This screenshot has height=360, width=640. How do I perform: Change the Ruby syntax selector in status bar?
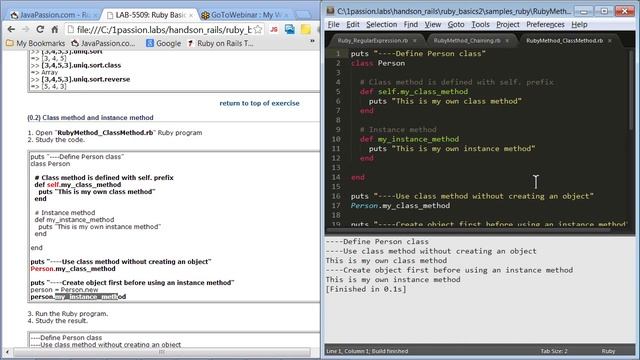[608, 351]
